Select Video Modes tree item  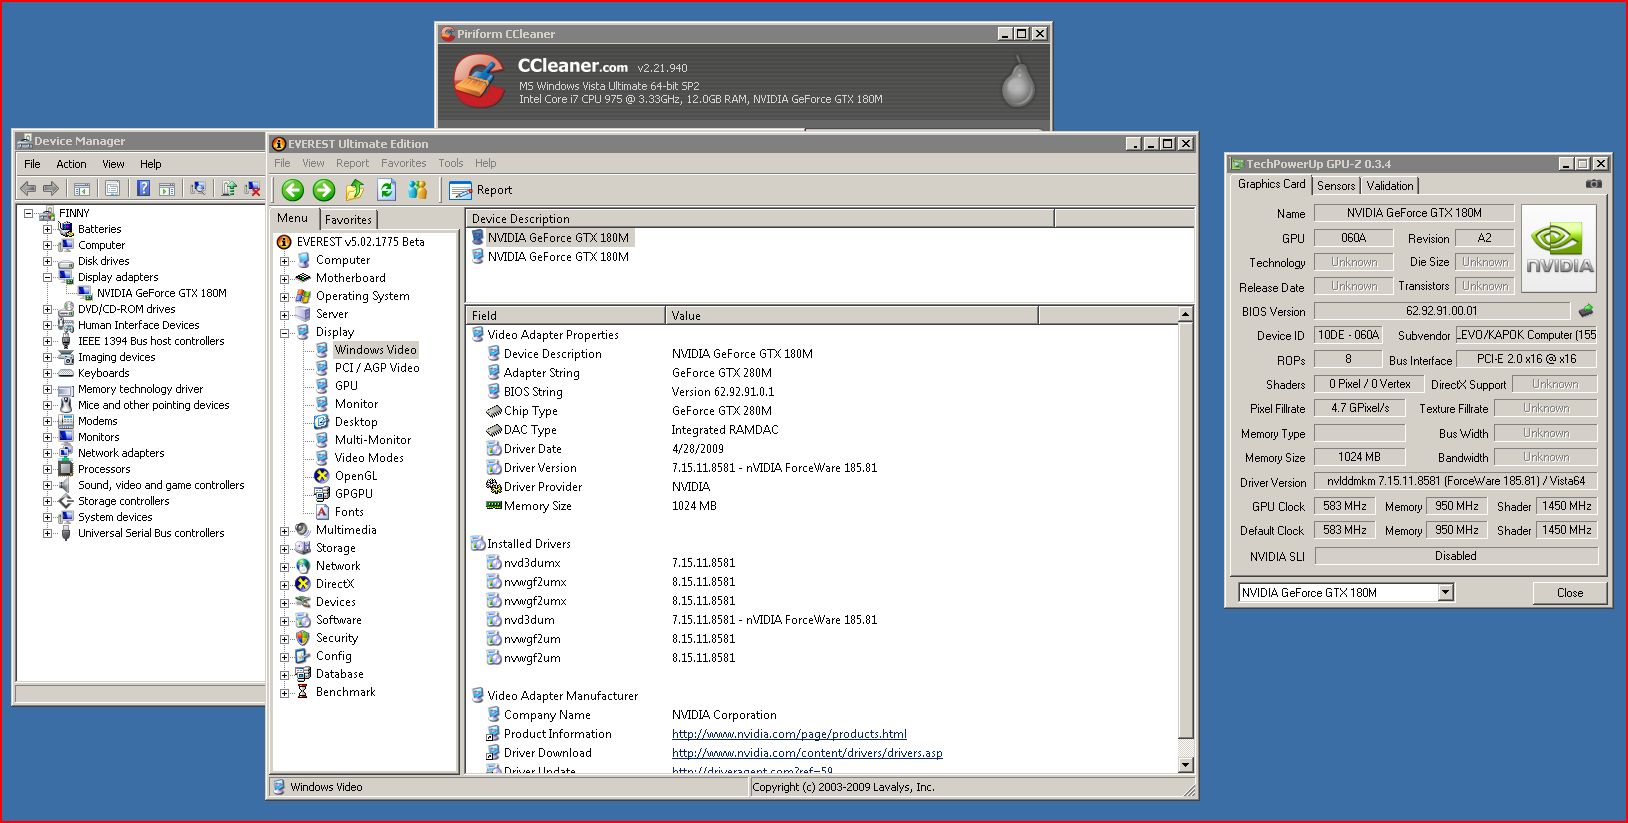[x=369, y=458]
